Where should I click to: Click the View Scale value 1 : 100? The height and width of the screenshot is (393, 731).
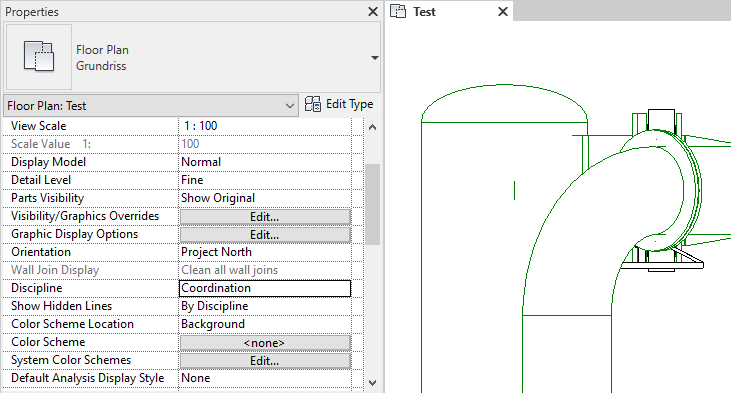coord(265,126)
